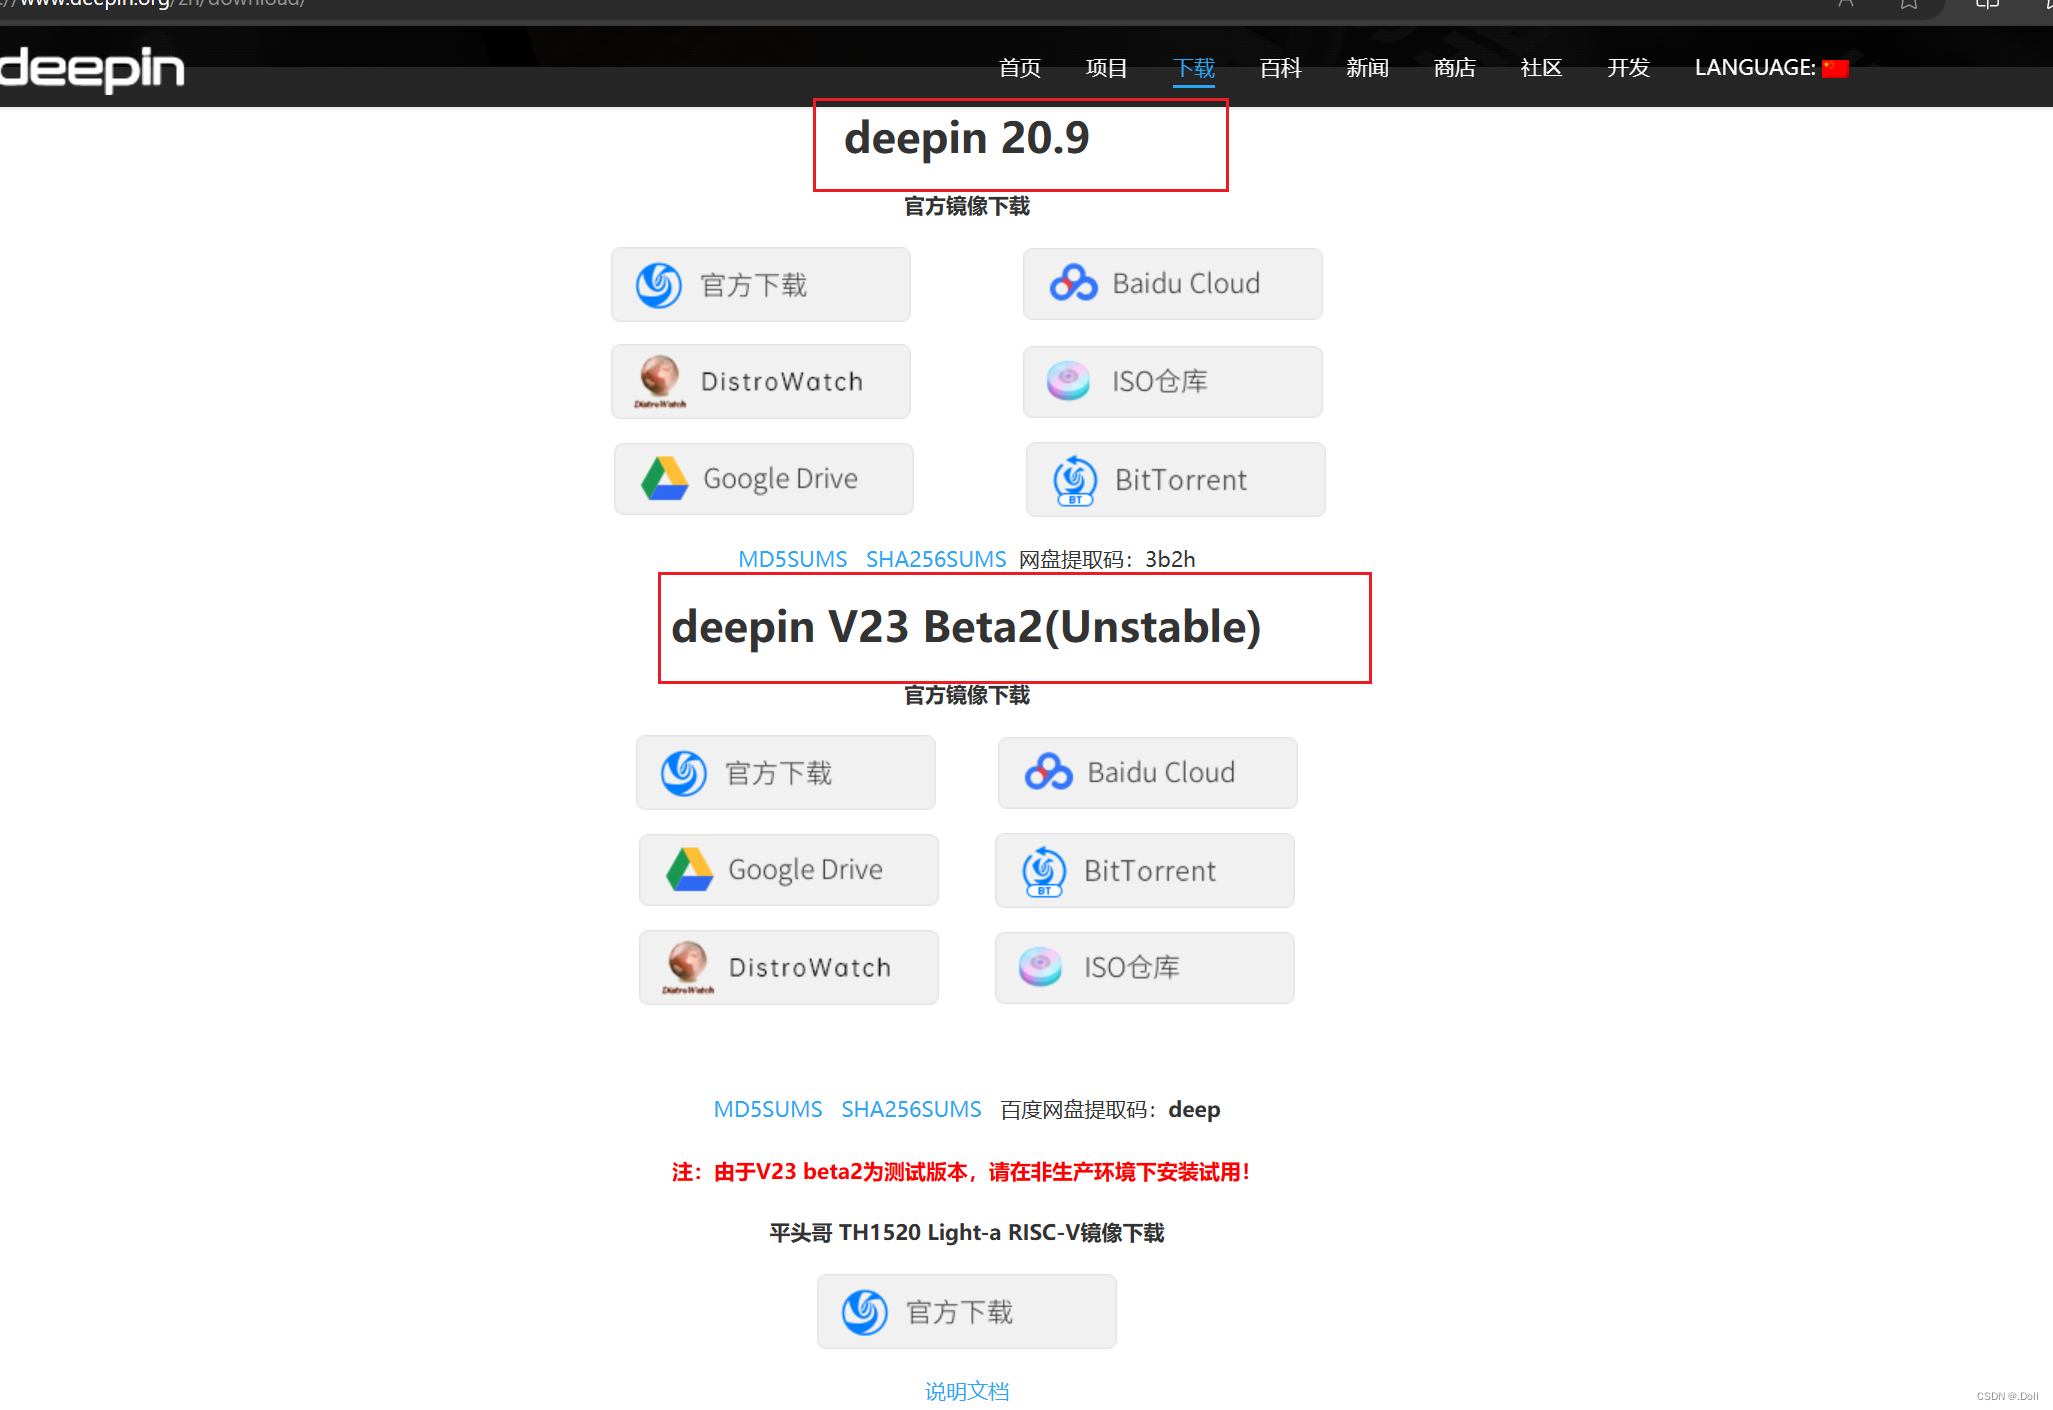Click red V23 beta2 test version warning text
The height and width of the screenshot is (1410, 2053).
pos(961,1172)
